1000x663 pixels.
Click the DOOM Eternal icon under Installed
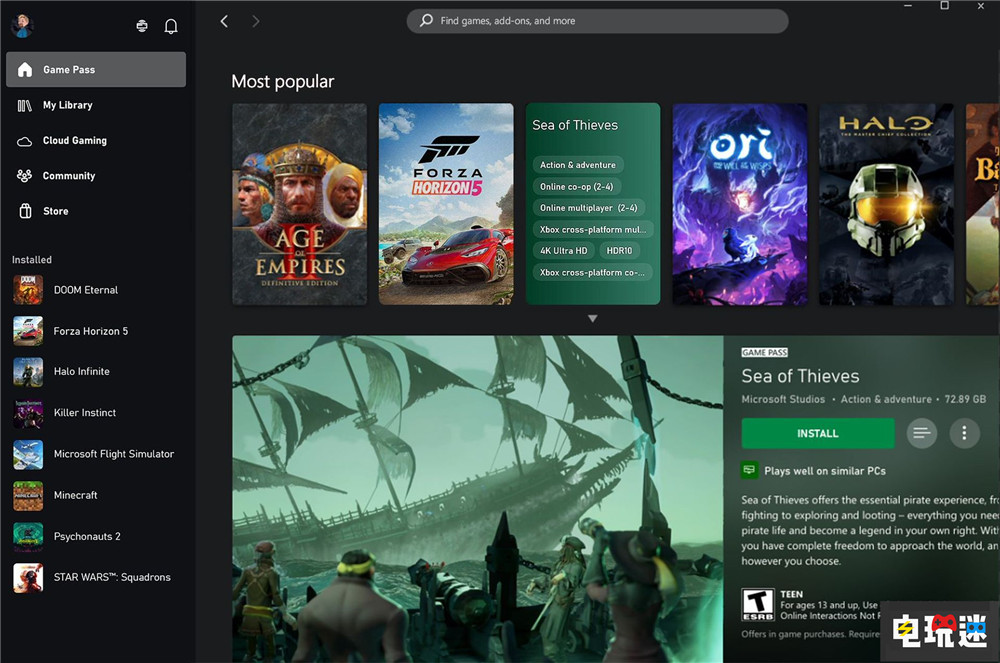pos(27,289)
